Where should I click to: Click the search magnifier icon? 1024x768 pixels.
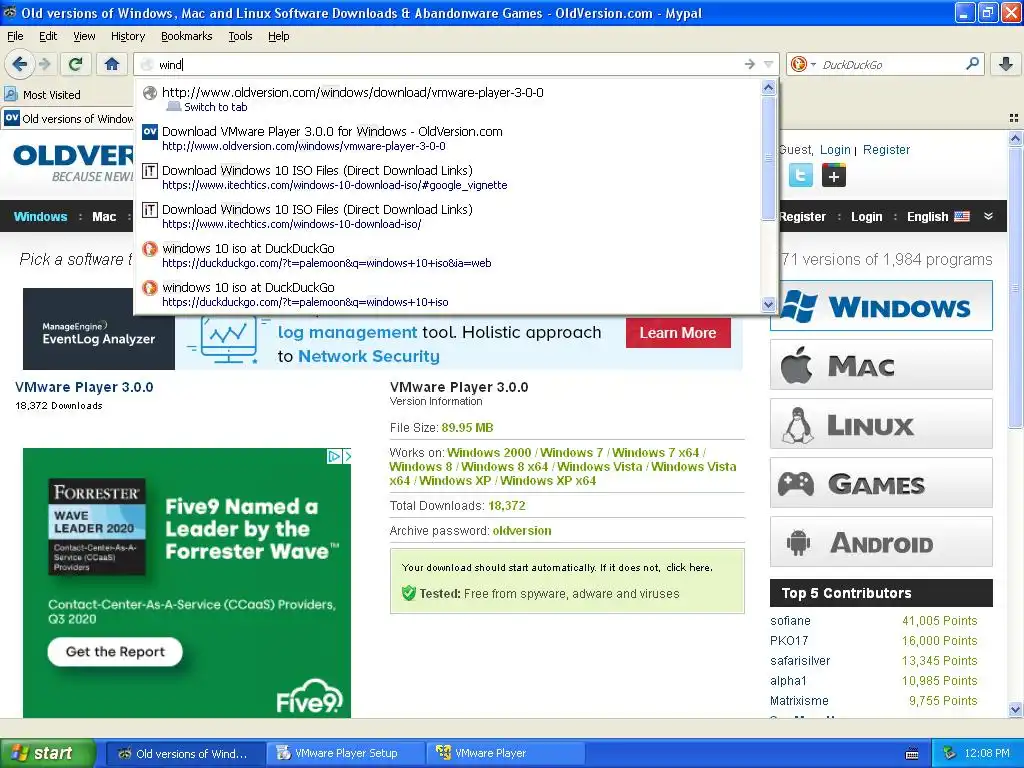[972, 64]
